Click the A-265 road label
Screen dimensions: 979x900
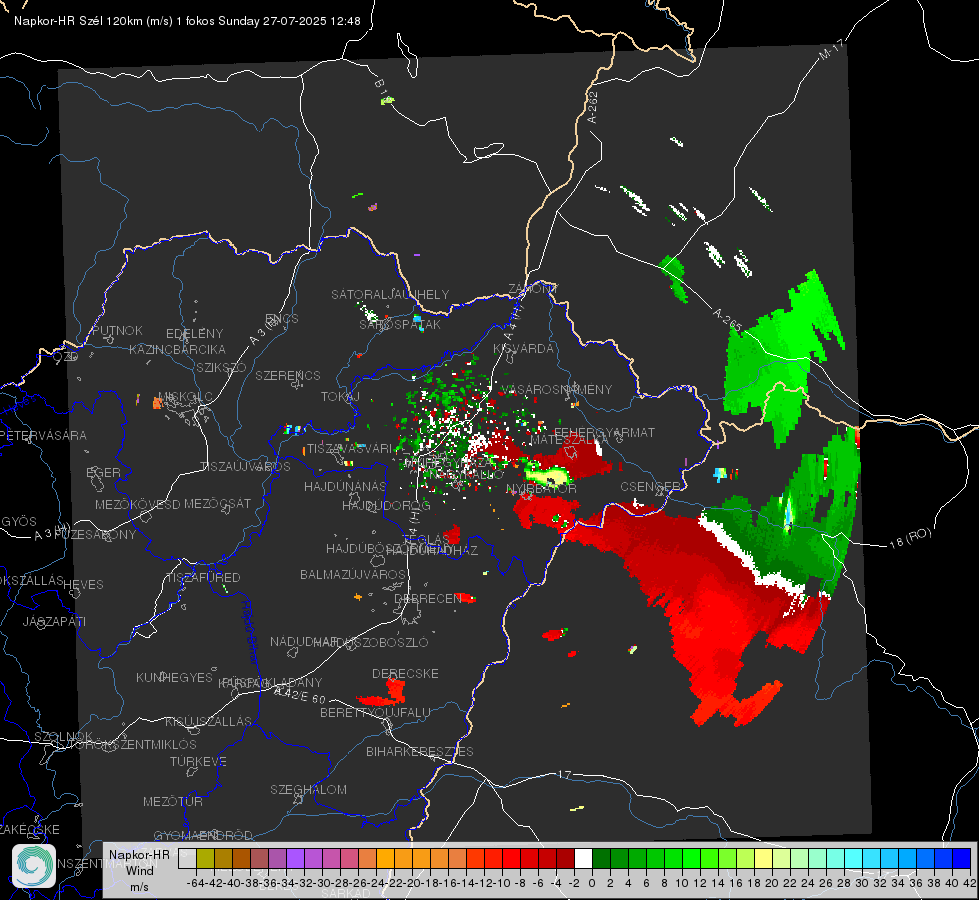pyautogui.click(x=727, y=320)
